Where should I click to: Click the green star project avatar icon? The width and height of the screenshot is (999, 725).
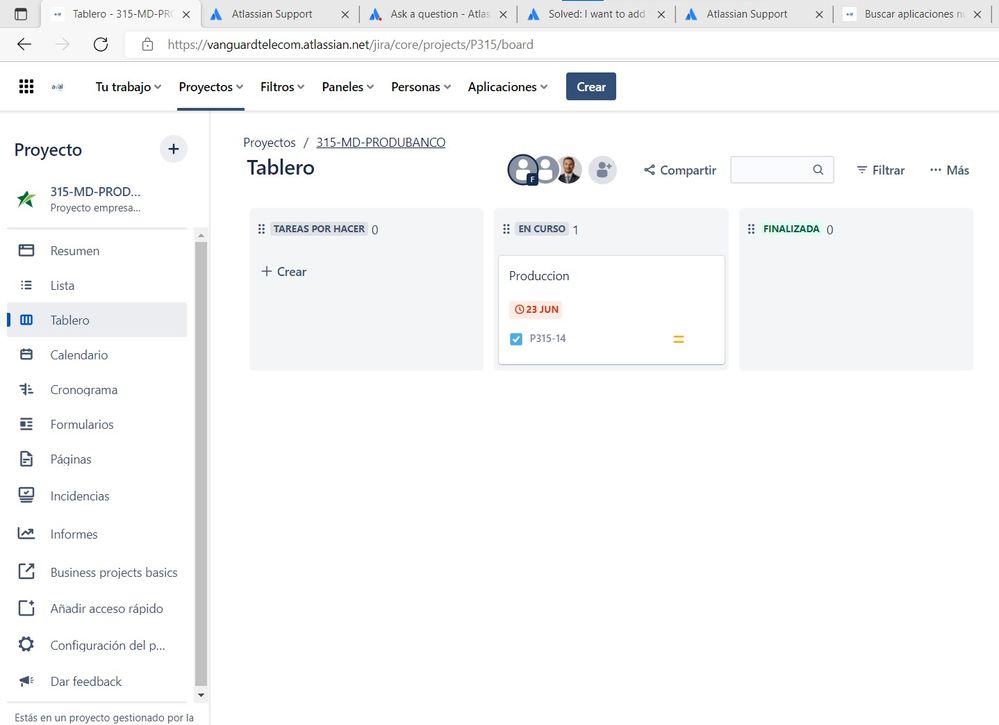point(26,199)
